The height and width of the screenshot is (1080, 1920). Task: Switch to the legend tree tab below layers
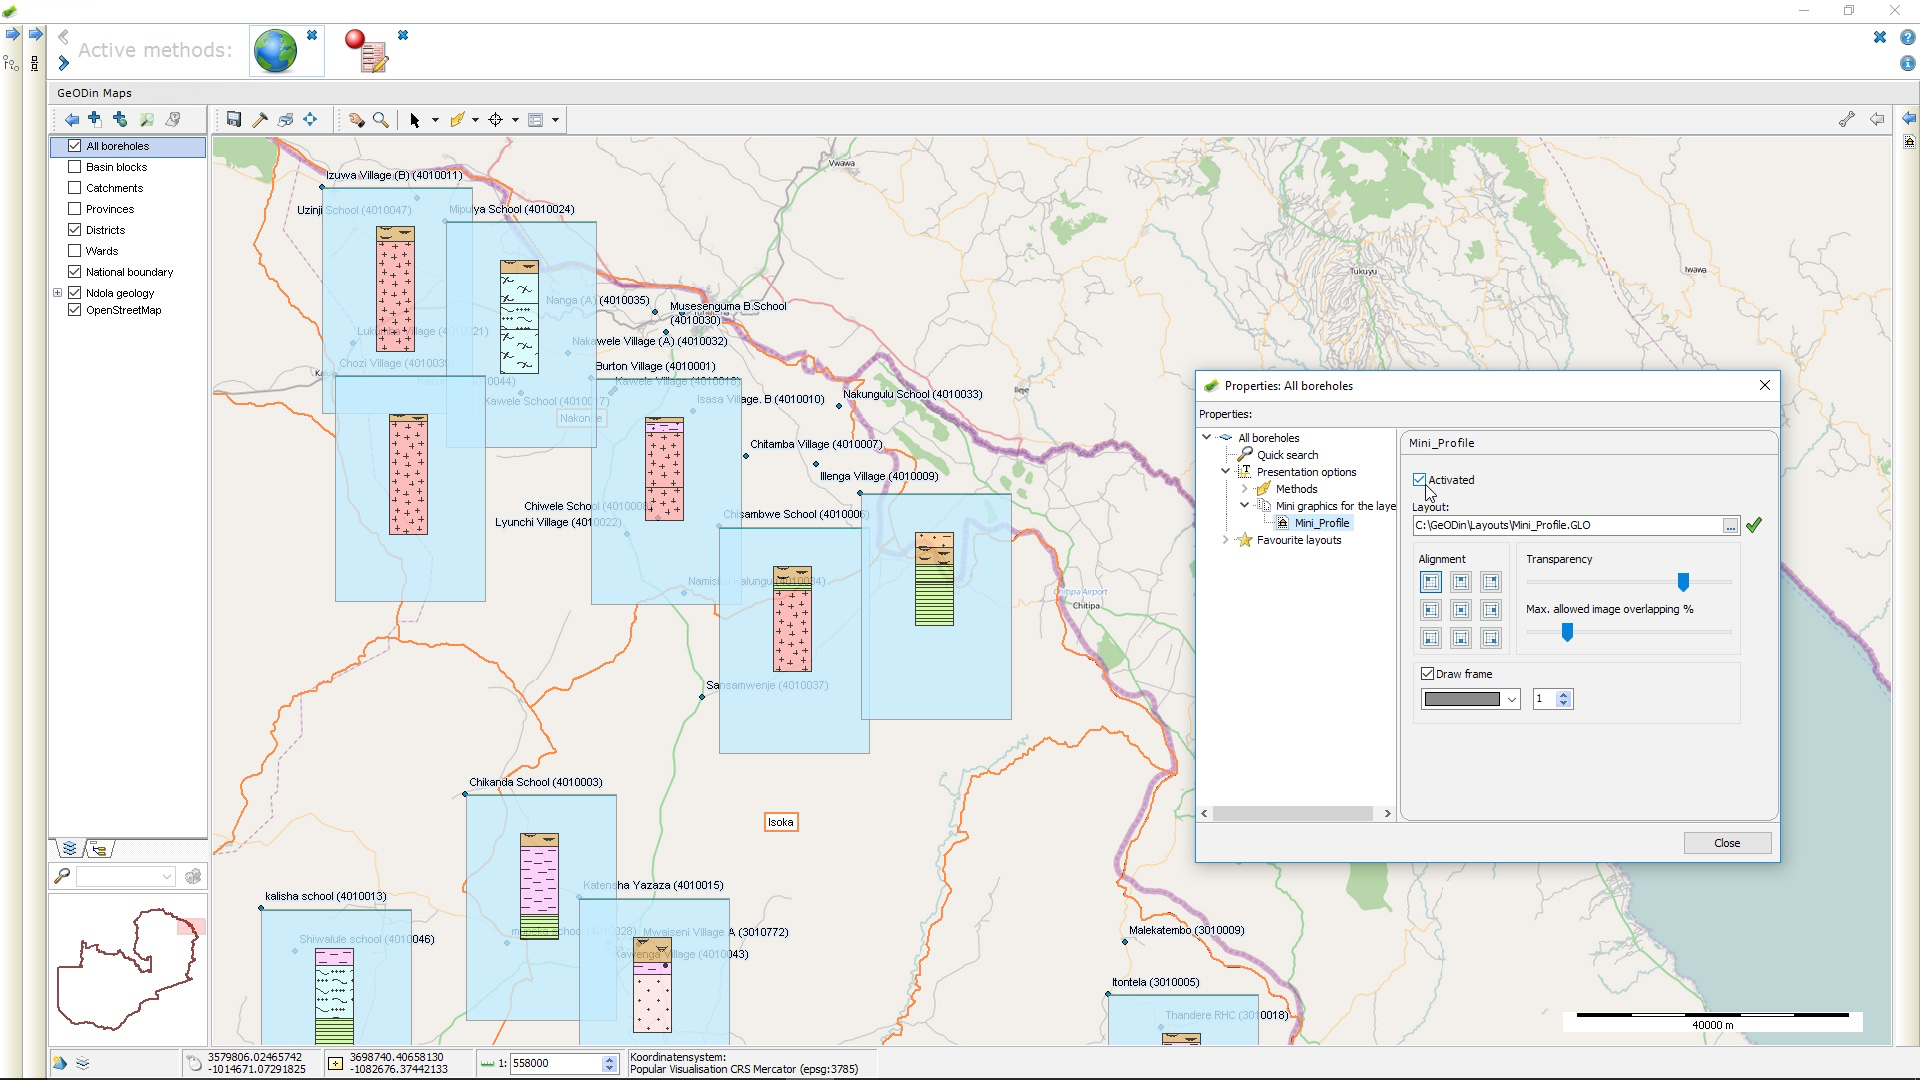coord(98,848)
